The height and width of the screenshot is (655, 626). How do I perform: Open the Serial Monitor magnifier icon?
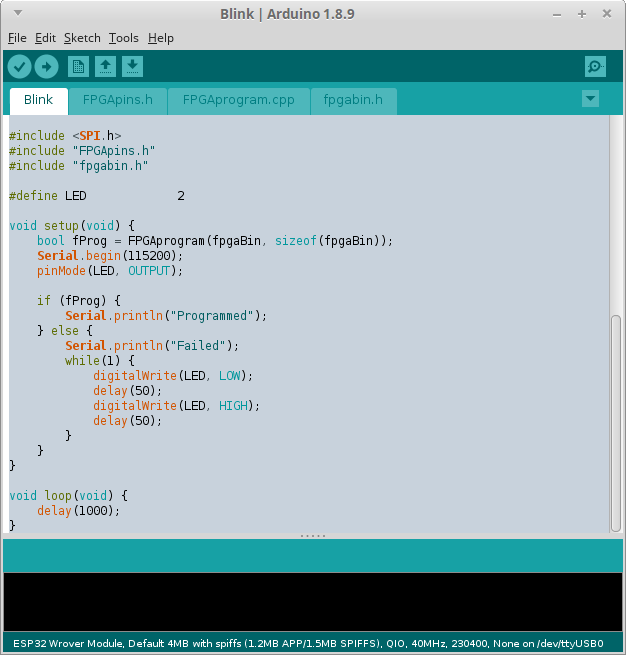(595, 66)
